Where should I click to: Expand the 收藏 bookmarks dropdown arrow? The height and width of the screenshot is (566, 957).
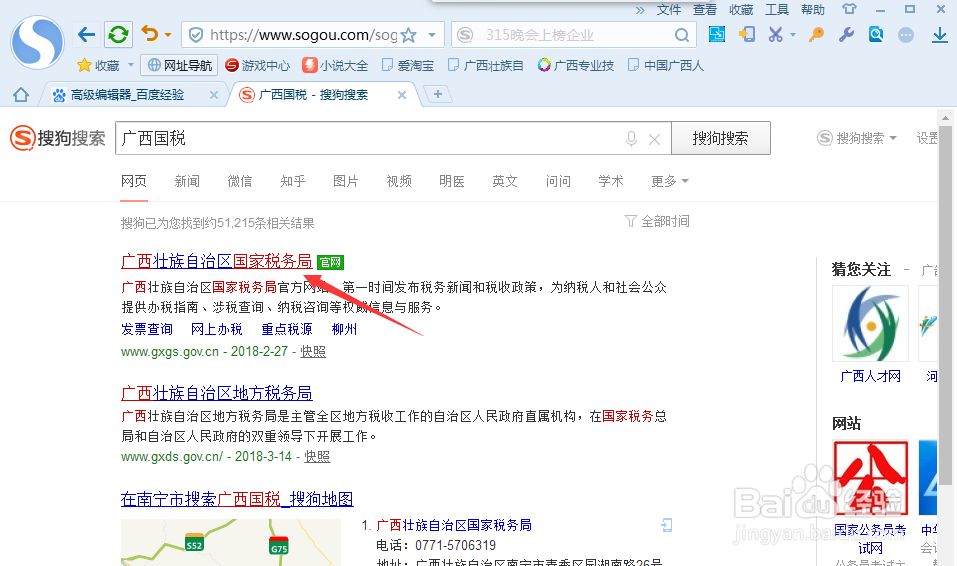tap(130, 65)
